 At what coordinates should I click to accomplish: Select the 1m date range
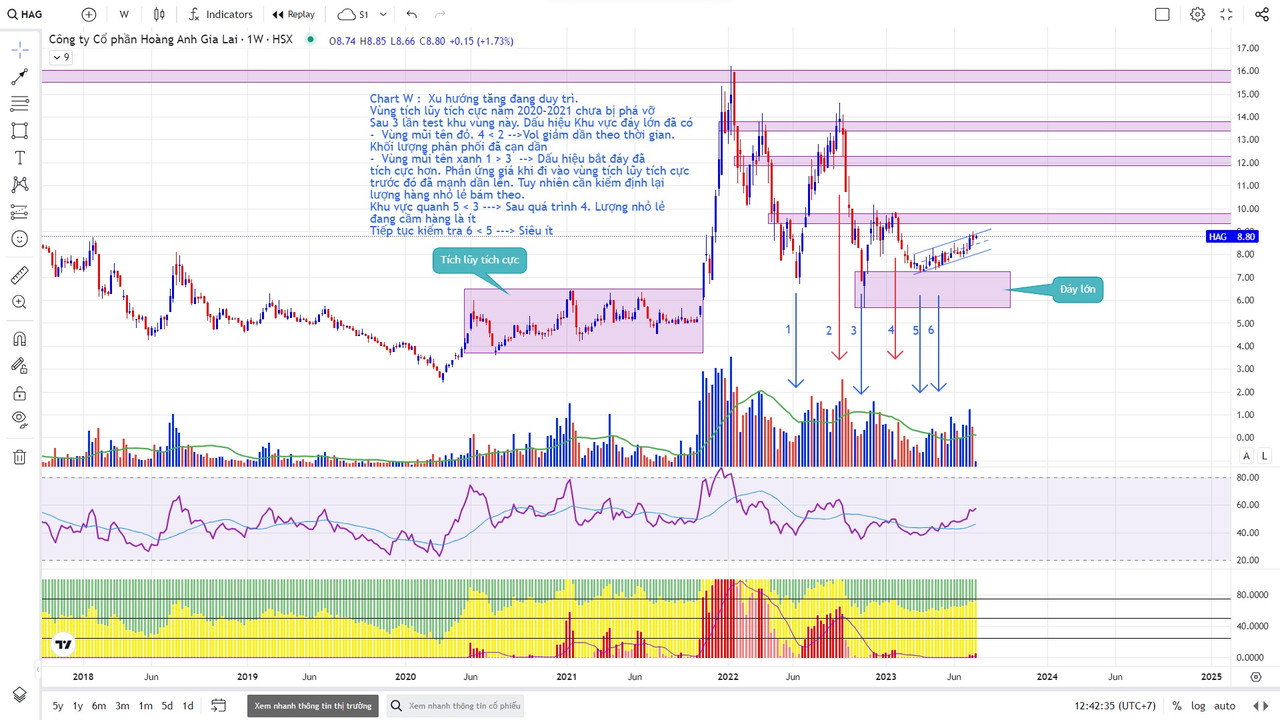145,706
